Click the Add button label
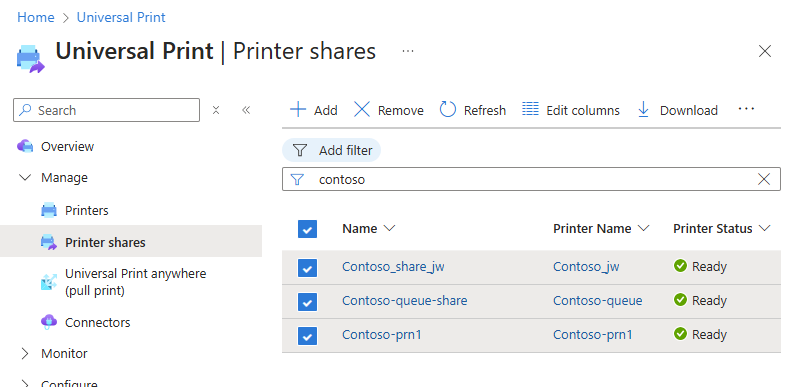Viewport: 790px width, 387px height. (x=326, y=110)
